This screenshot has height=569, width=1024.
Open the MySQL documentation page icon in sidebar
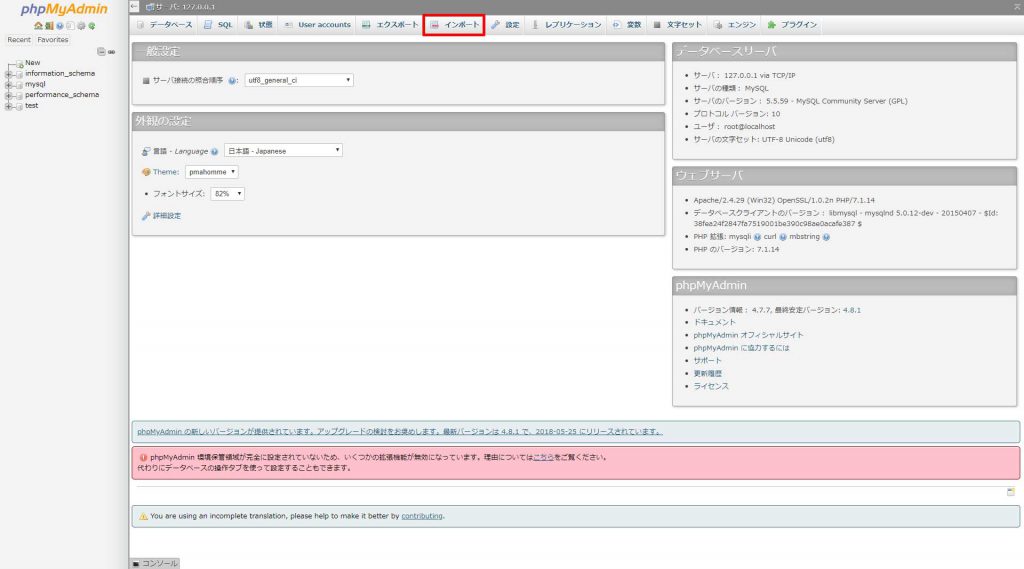coord(71,25)
